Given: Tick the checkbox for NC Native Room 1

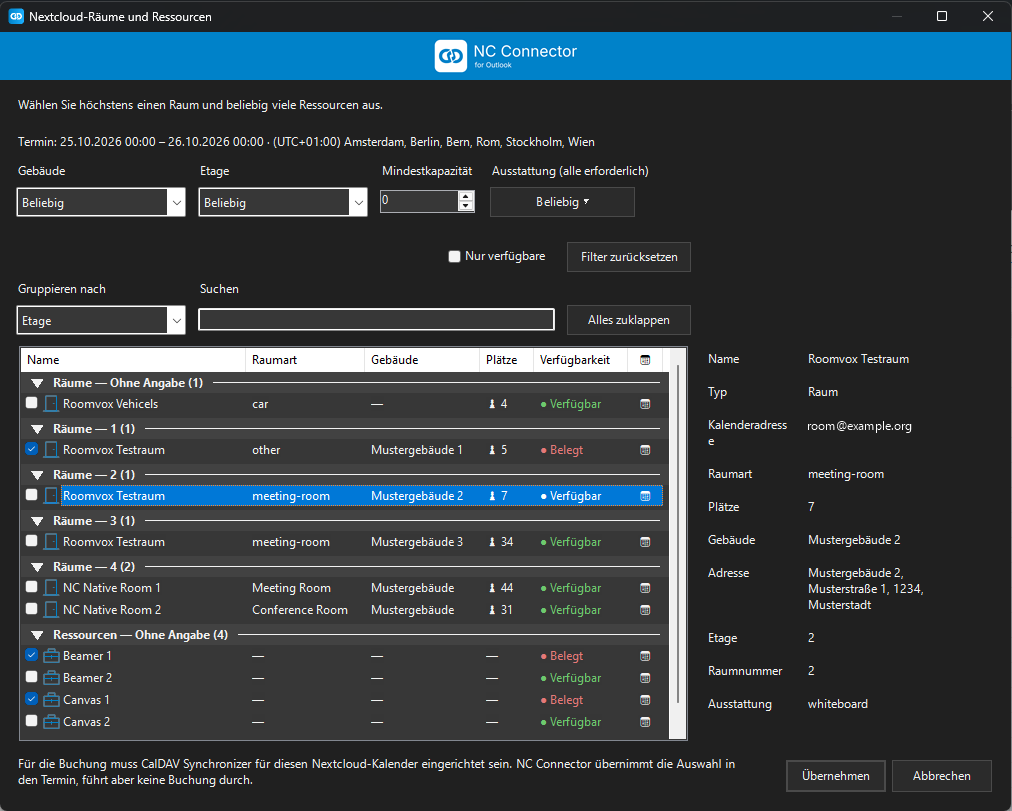Looking at the screenshot, I should point(32,586).
